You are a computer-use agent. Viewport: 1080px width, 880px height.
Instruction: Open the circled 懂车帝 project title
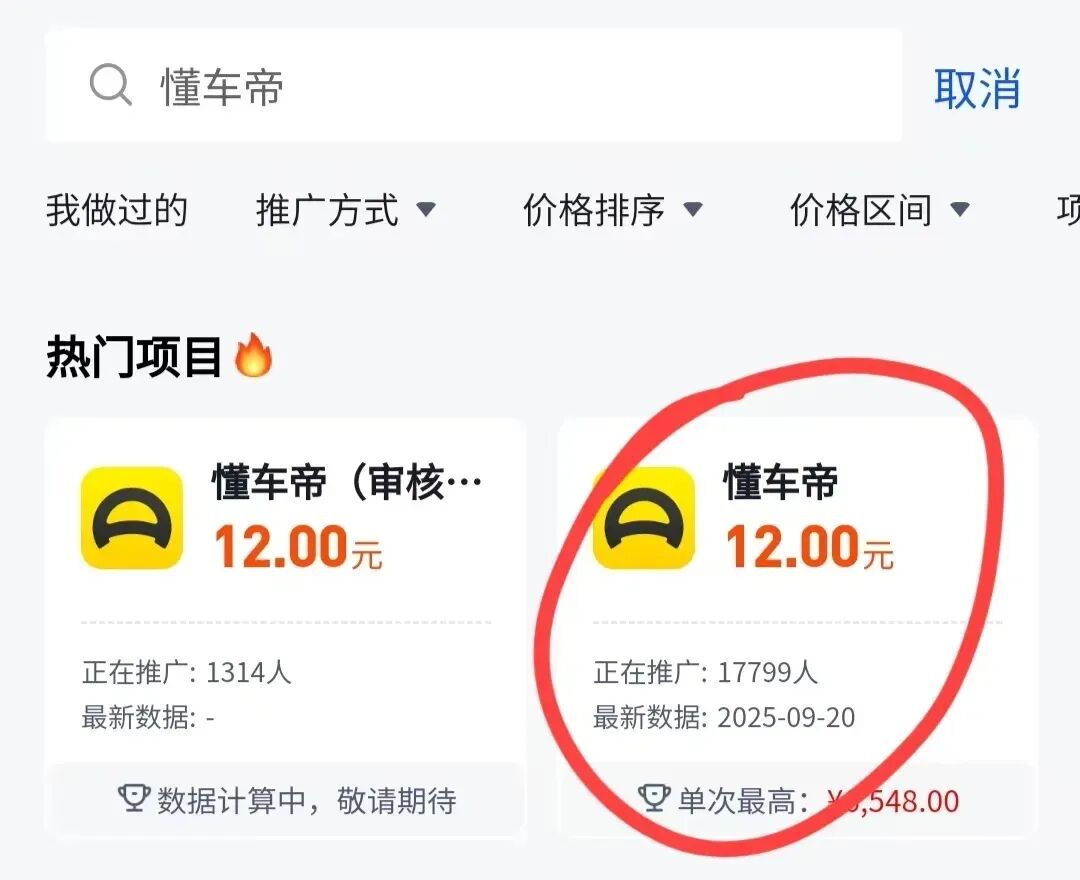click(781, 483)
